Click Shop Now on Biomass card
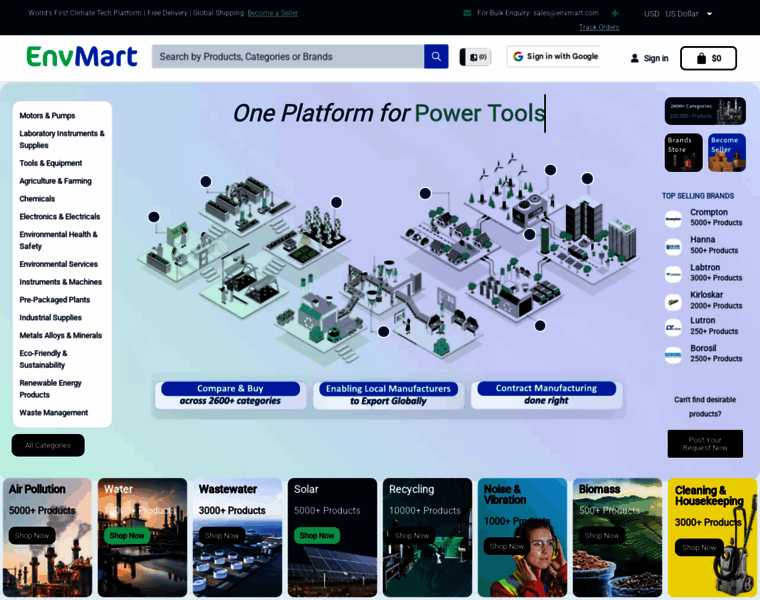The image size is (760, 600). (602, 536)
